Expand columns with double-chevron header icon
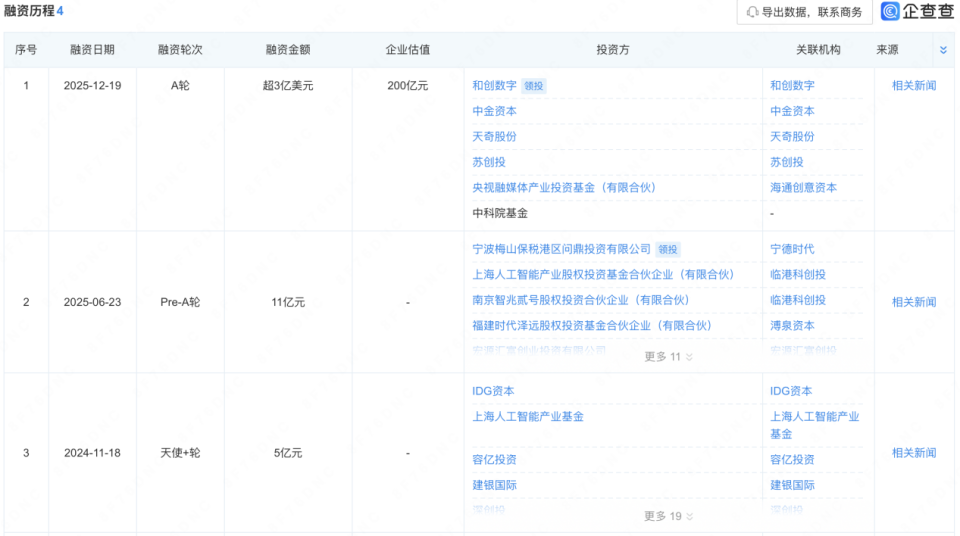 tap(943, 50)
